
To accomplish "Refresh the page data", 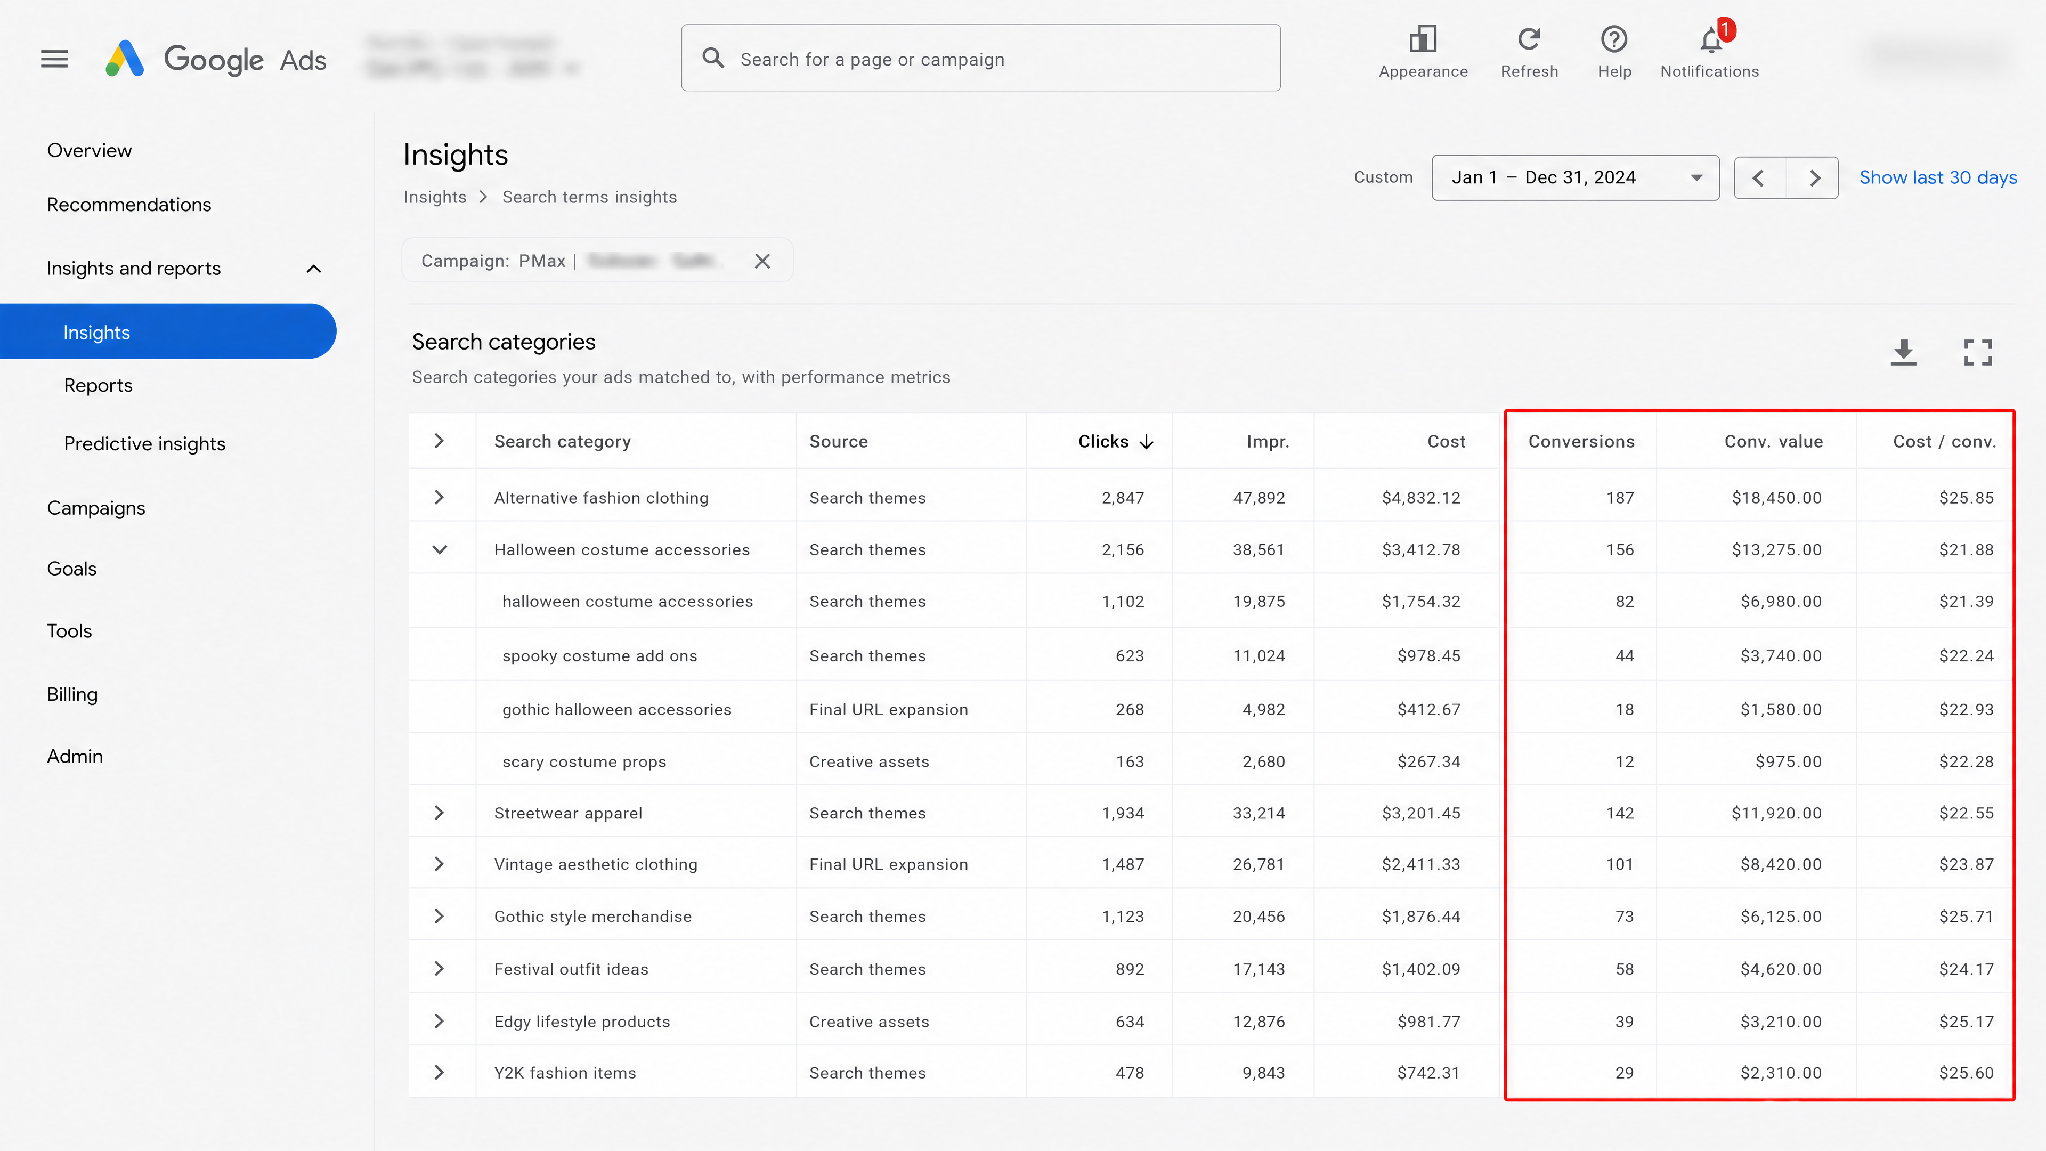I will click(x=1529, y=53).
